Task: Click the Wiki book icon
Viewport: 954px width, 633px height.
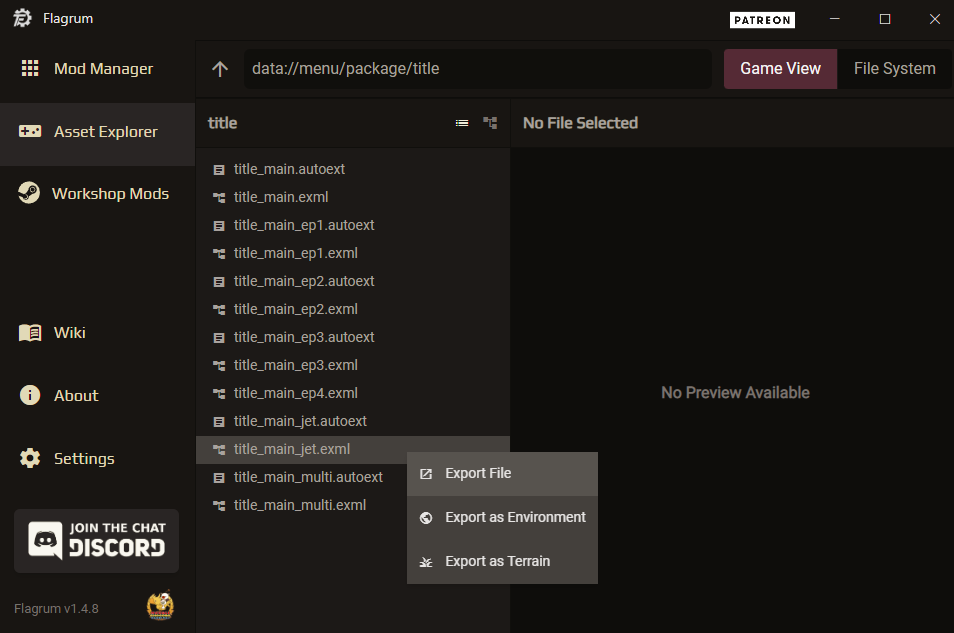Action: pos(30,333)
